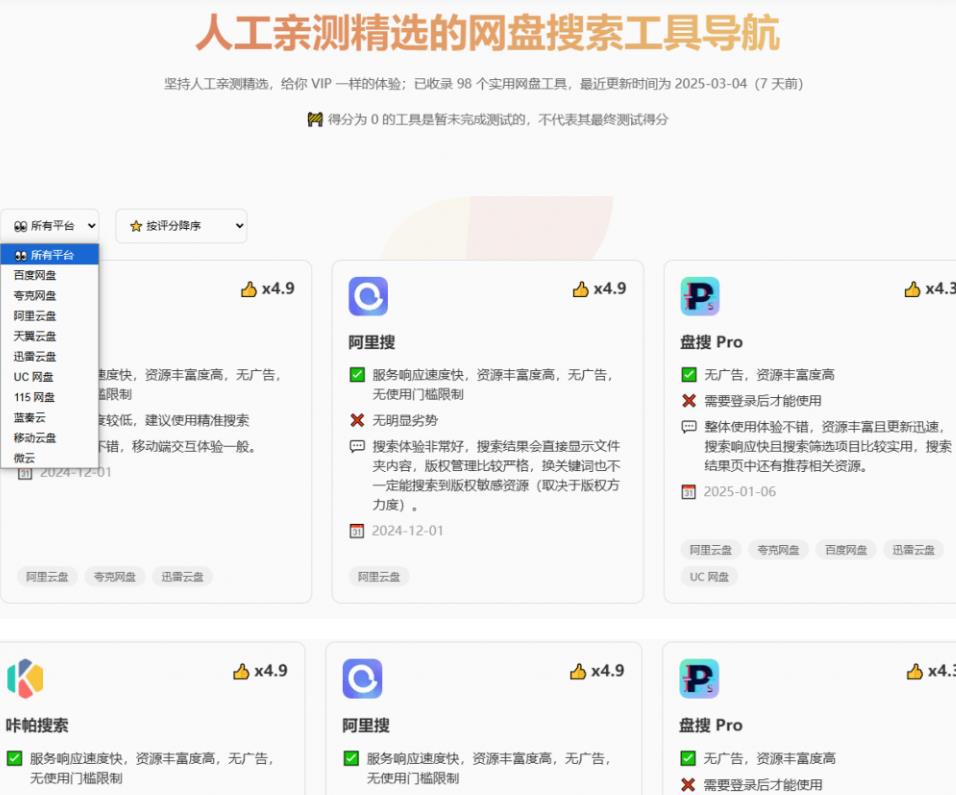Image resolution: width=956 pixels, height=795 pixels.
Task: Click 阿里云盘 tag in first partly covered card
Action: (x=47, y=577)
